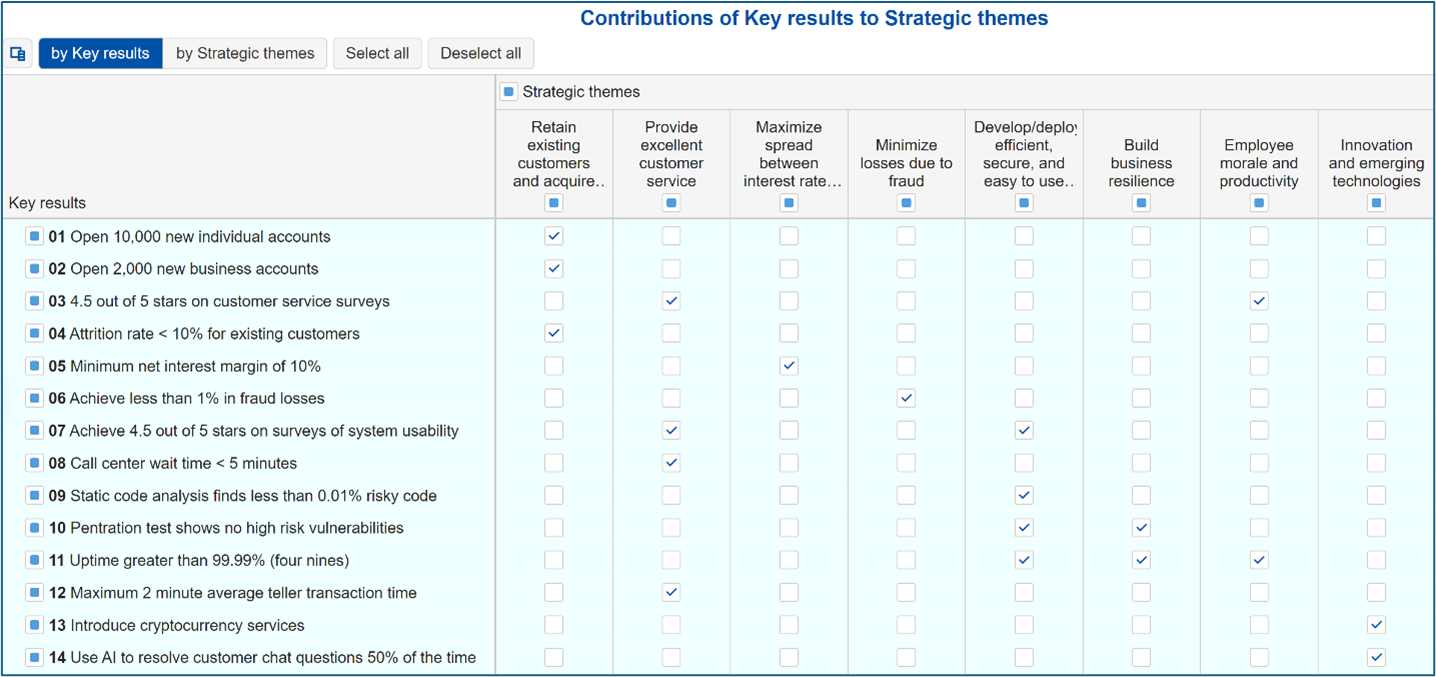Click the row icon for 01 Open 10,000 new individual accounts
This screenshot has width=1436, height=677.
click(33, 236)
